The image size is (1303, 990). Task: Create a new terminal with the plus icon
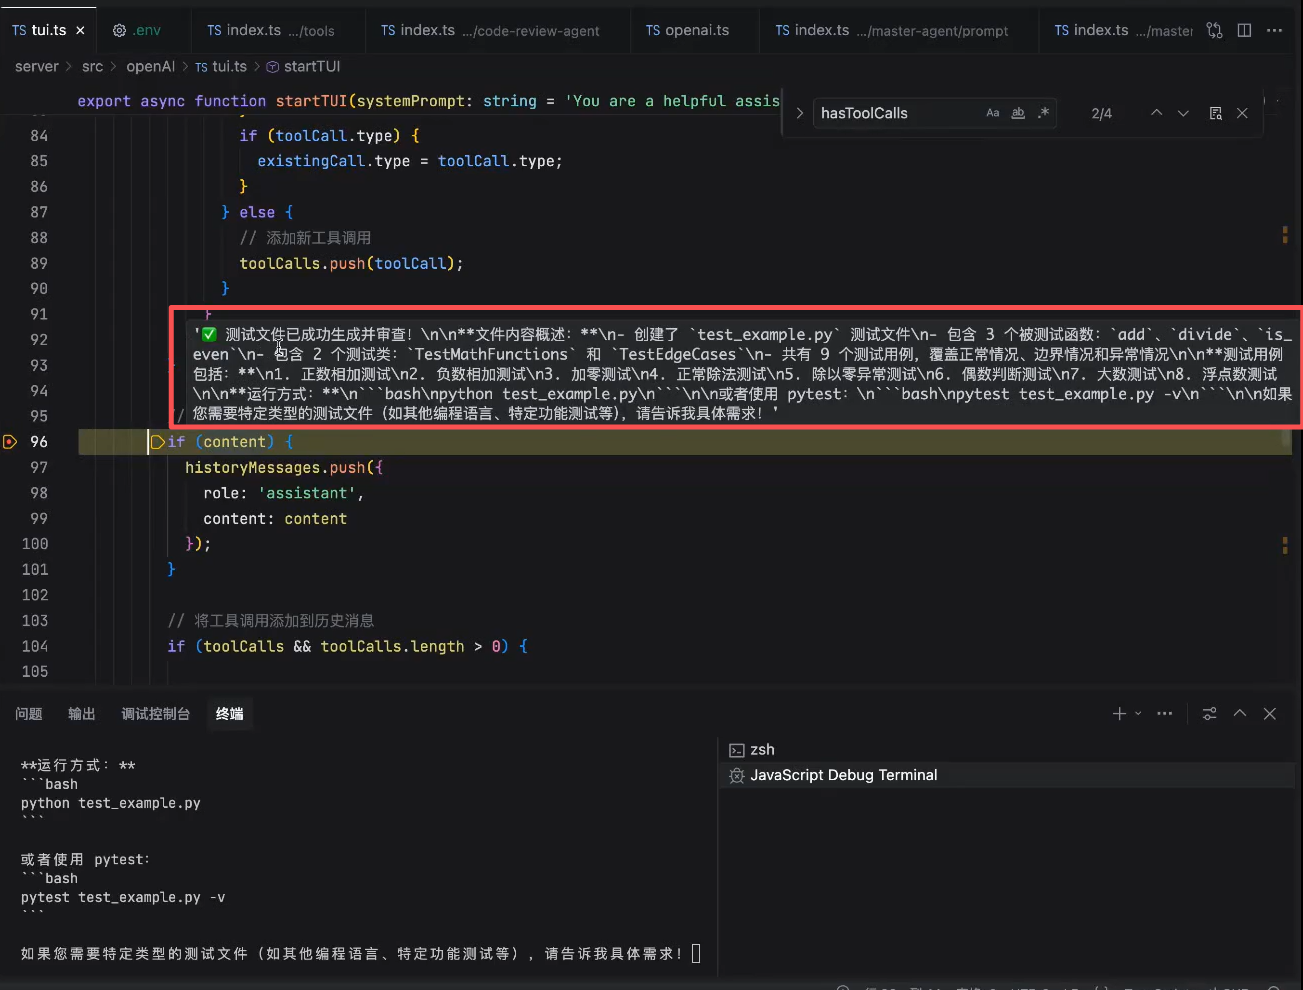(1119, 713)
